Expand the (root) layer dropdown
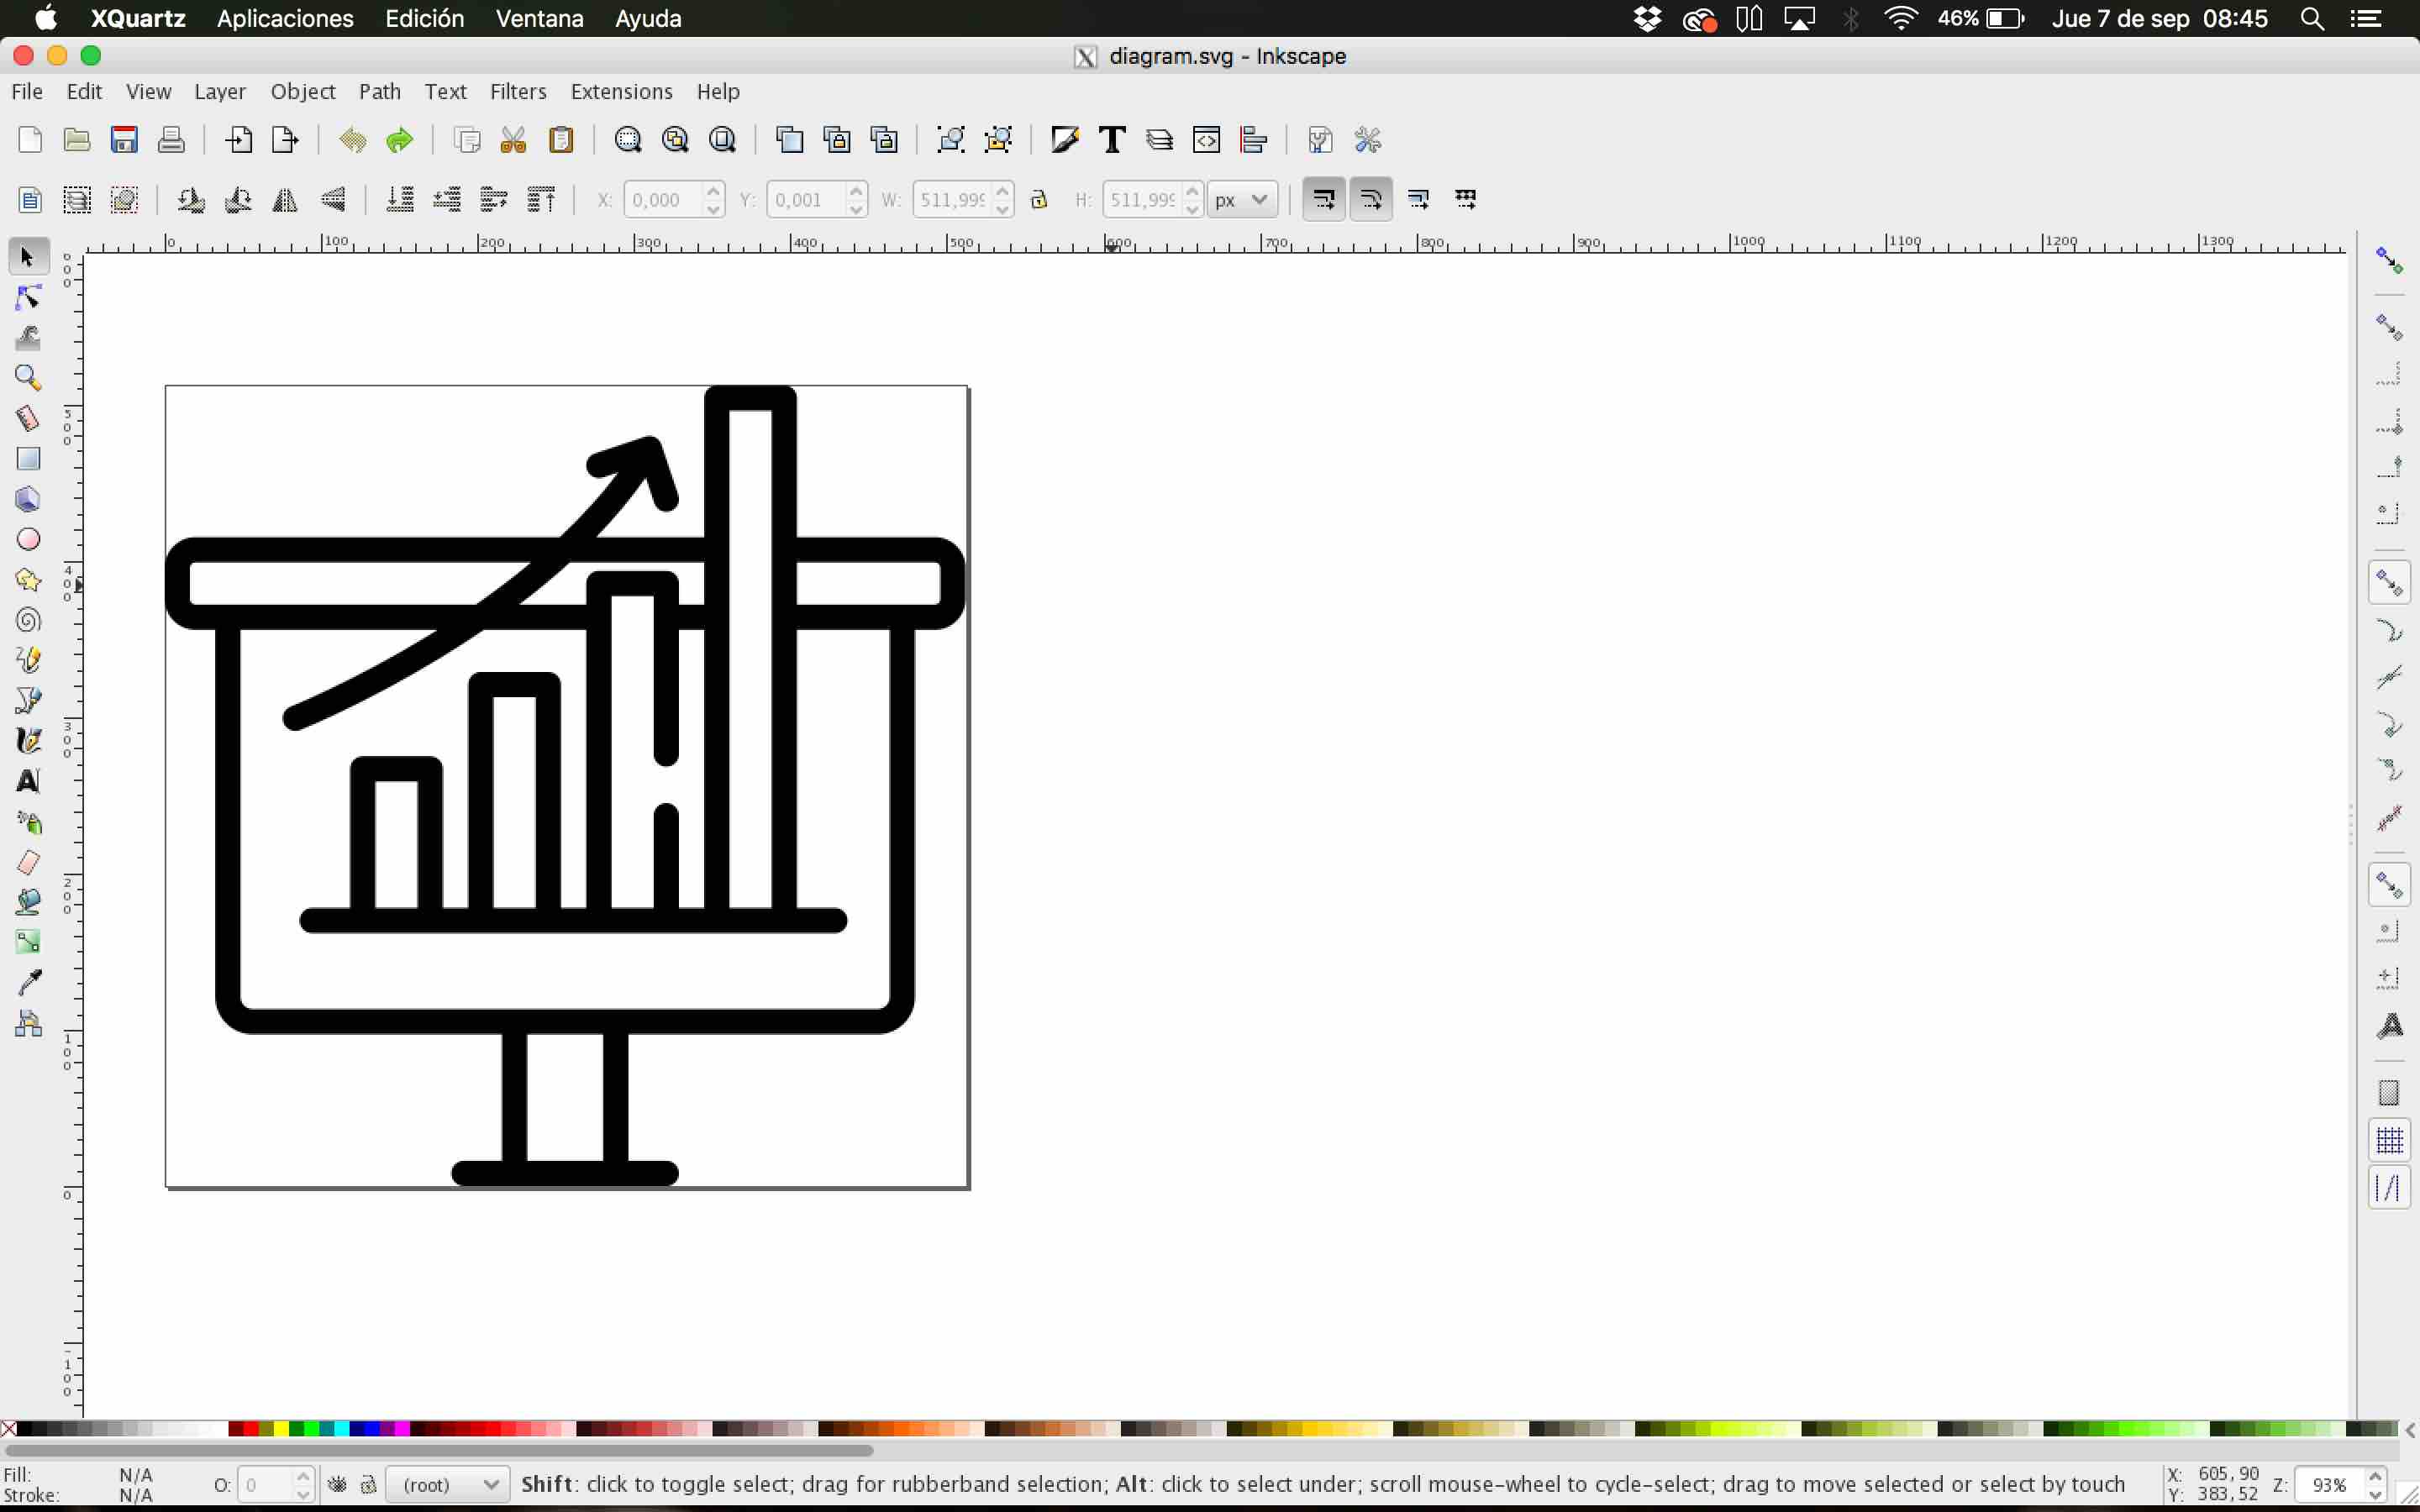 pos(449,1485)
